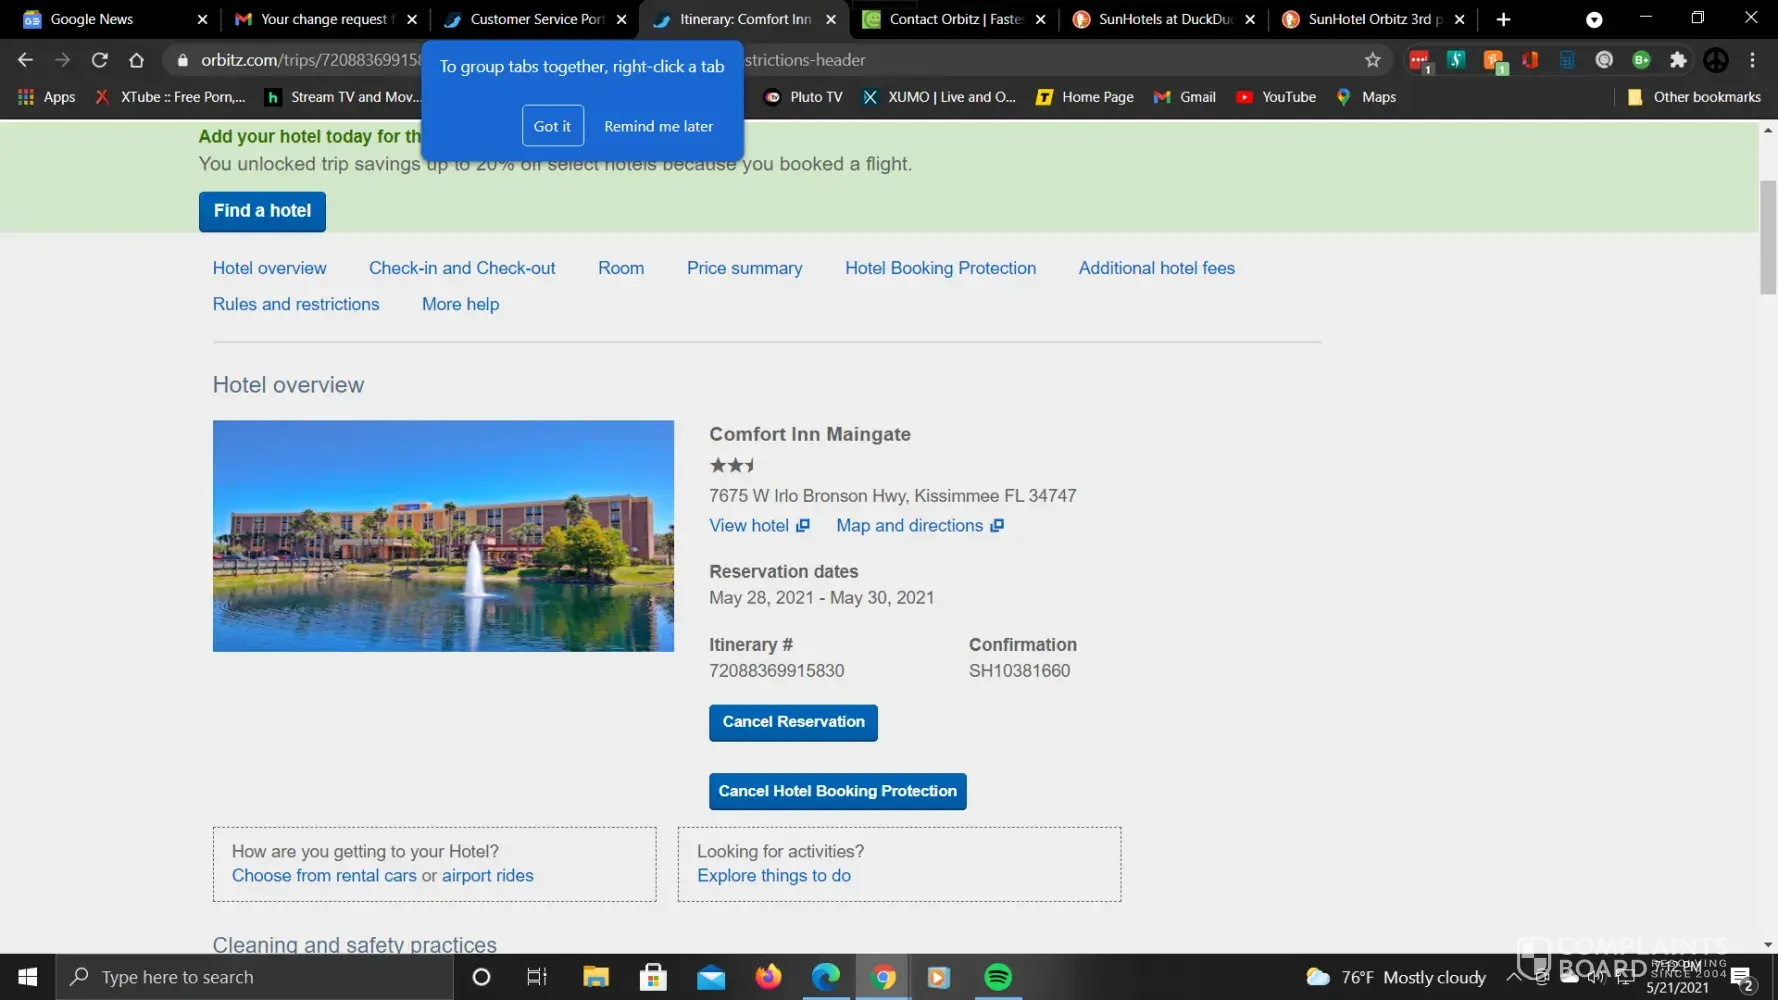Jump to the Price summary section
This screenshot has width=1778, height=1000.
click(x=744, y=268)
